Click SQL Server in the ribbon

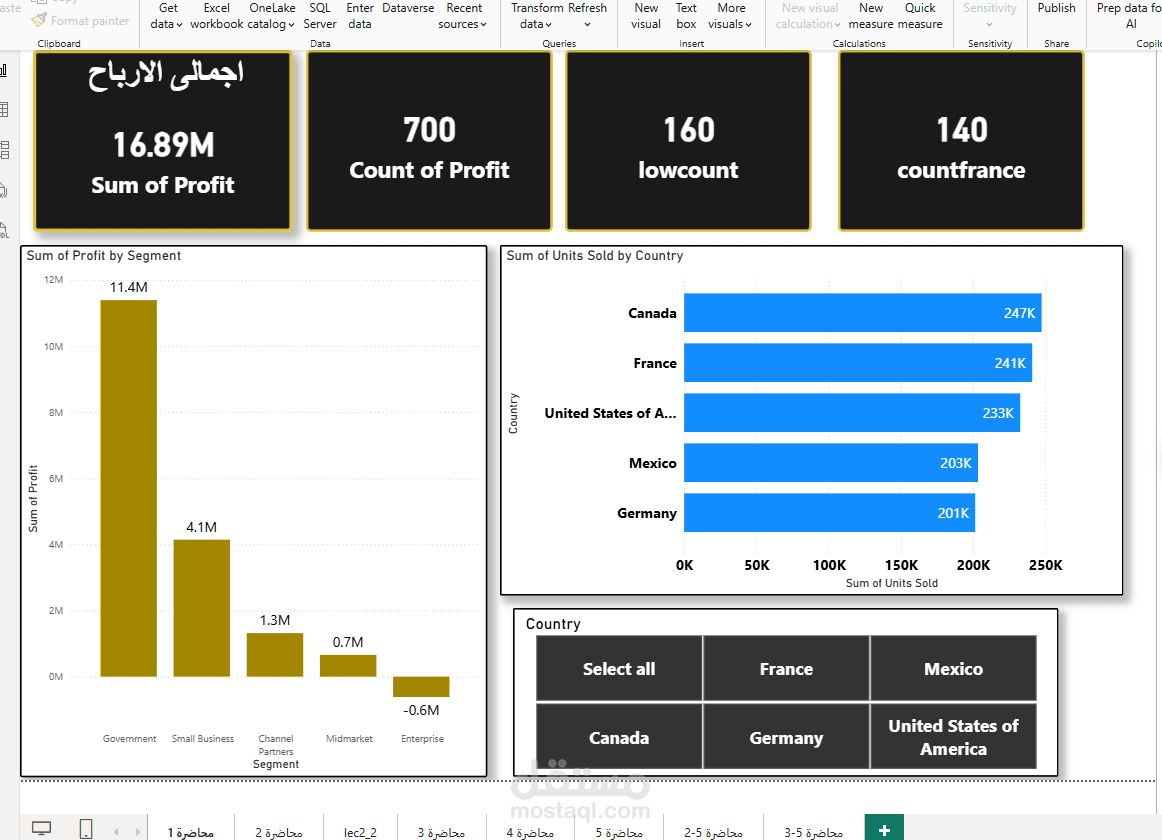319,16
